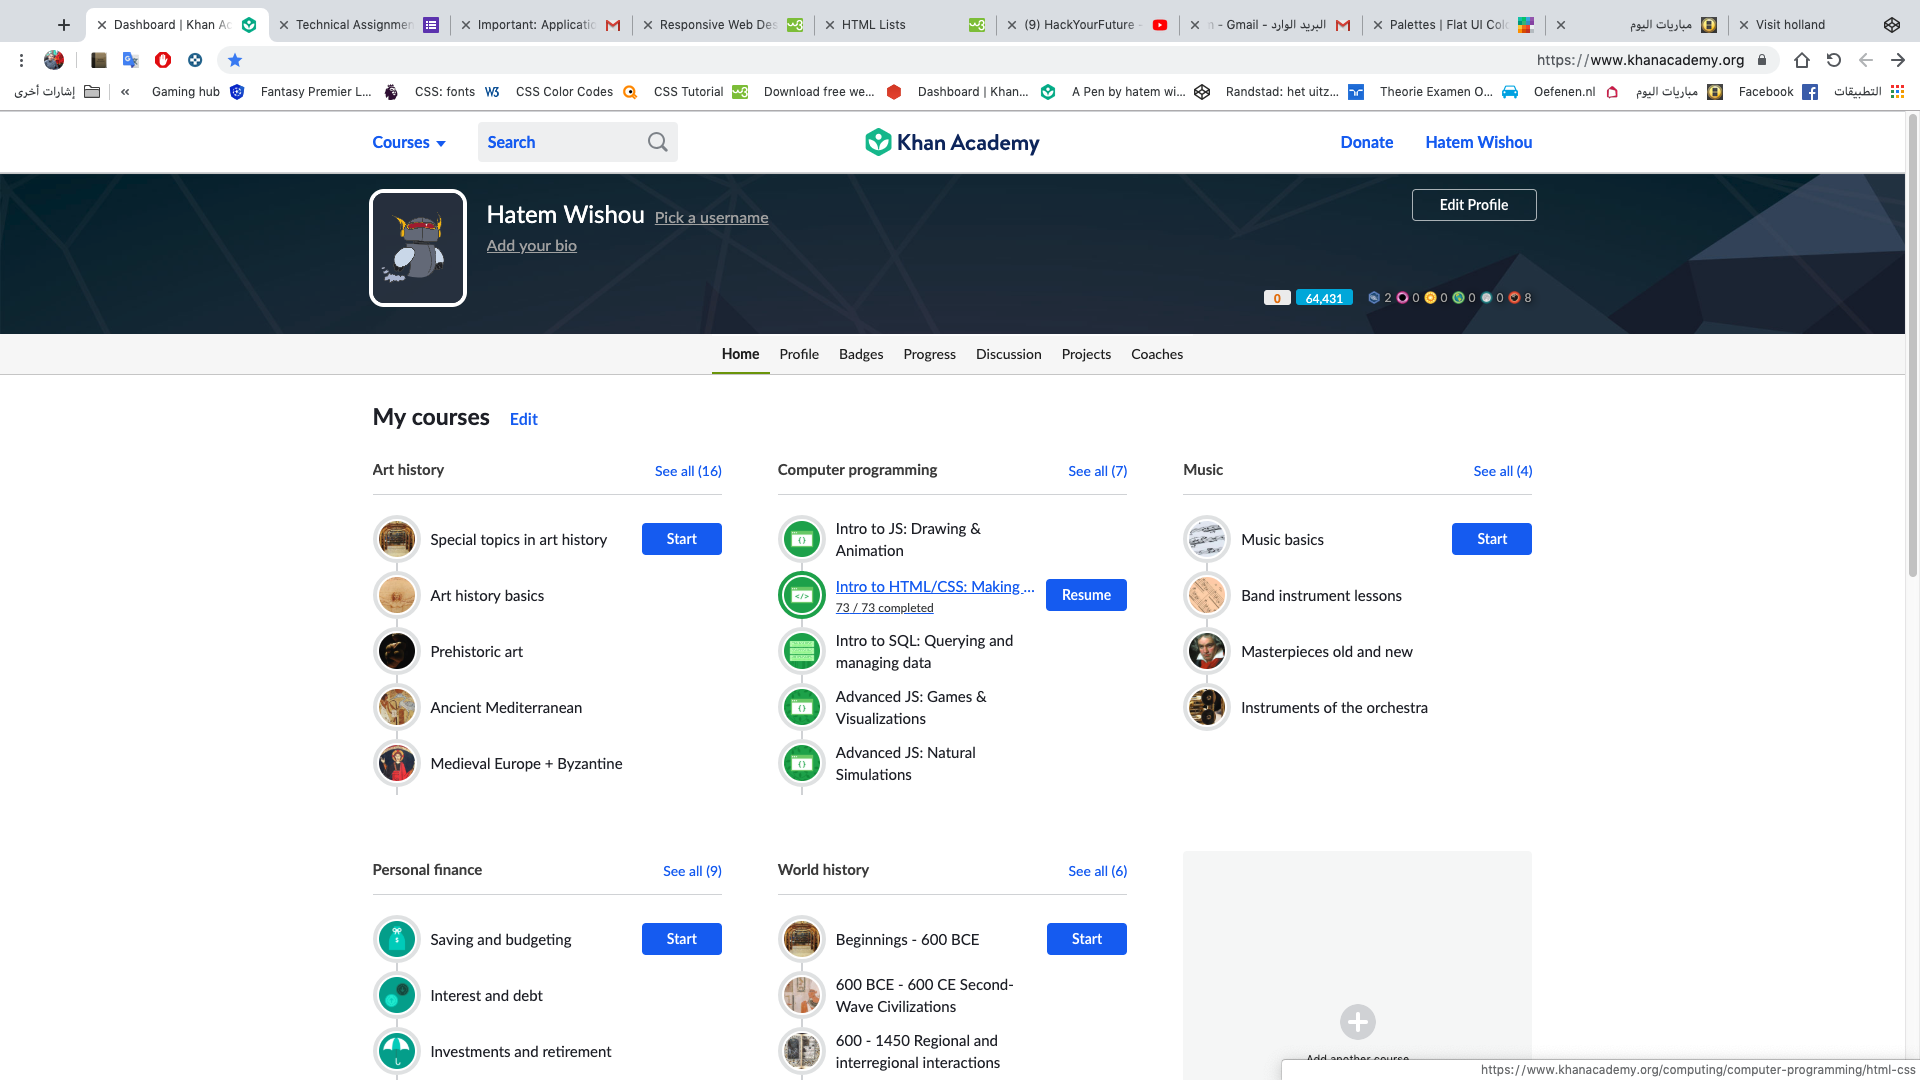
Task: Open Investments and retirement course icon
Action: pos(397,1051)
